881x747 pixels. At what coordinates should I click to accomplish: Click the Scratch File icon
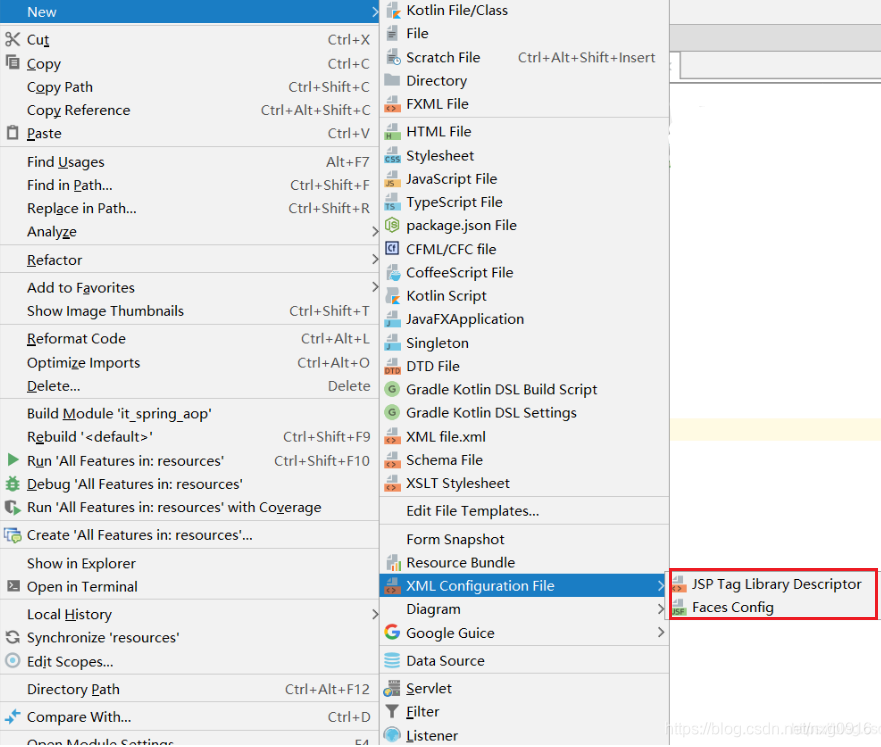392,57
